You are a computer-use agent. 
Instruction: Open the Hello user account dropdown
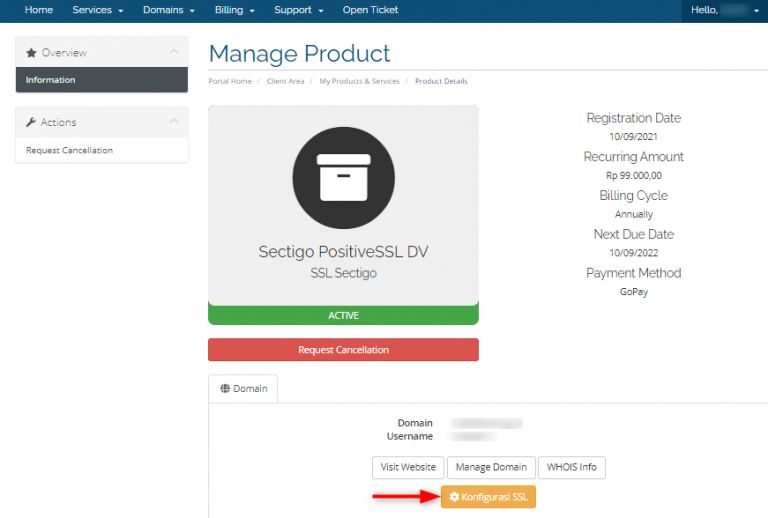(x=724, y=10)
